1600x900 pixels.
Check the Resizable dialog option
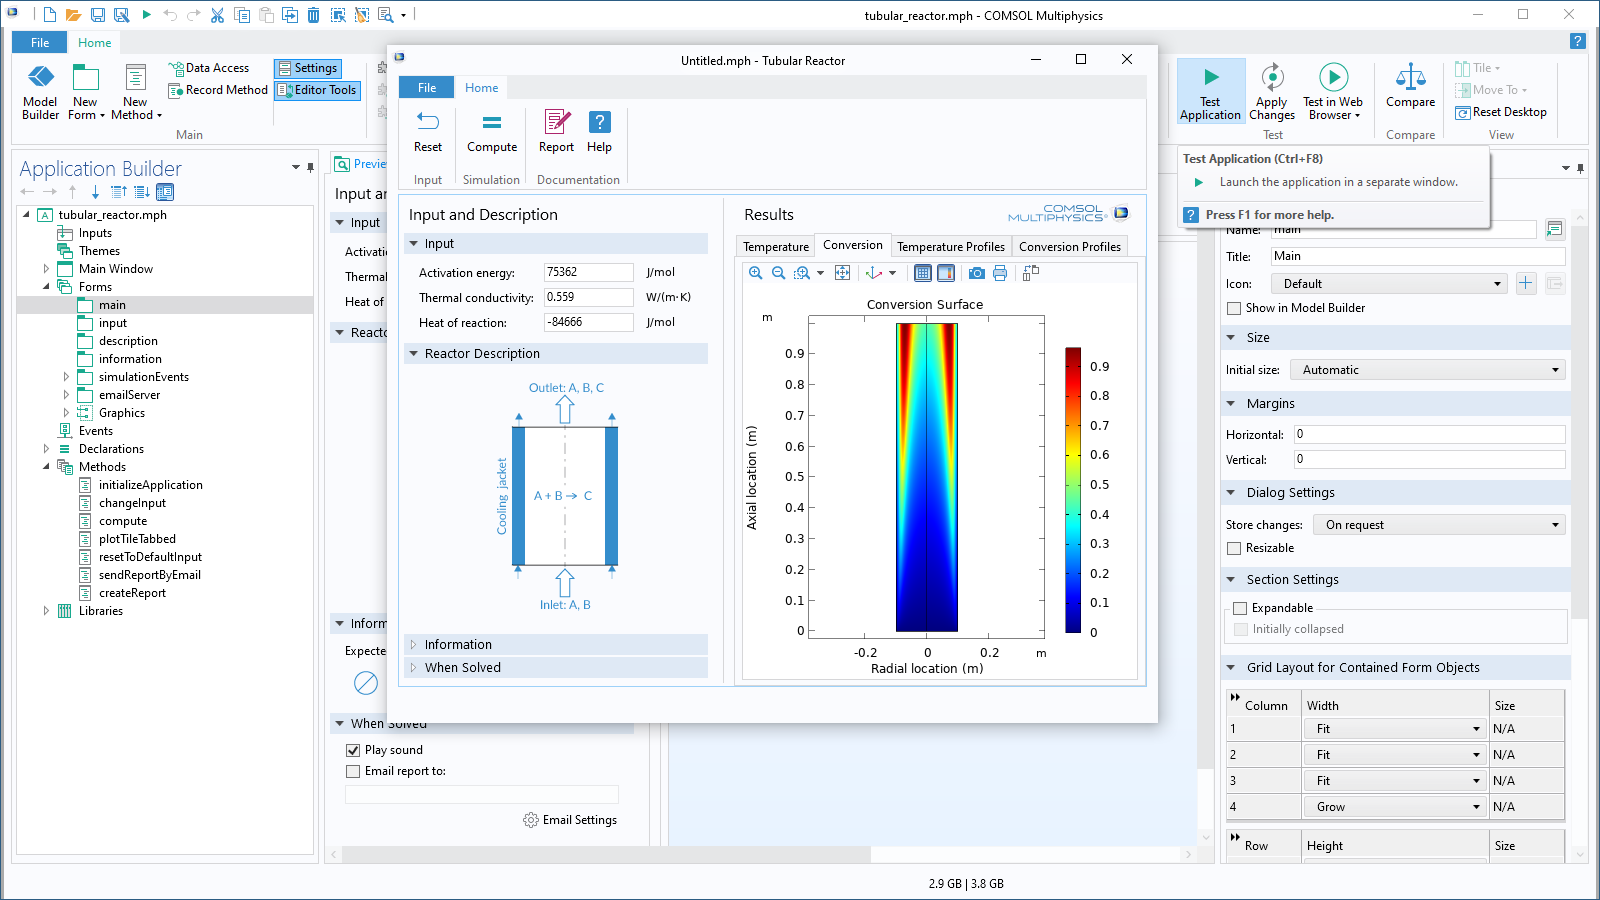[x=1234, y=548]
